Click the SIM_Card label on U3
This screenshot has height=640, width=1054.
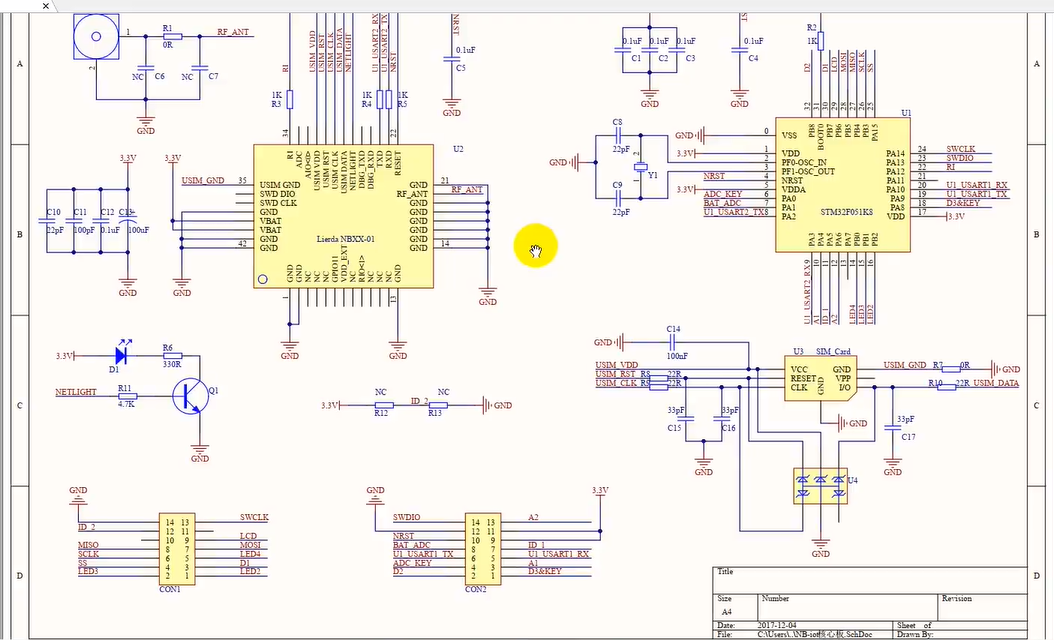click(834, 352)
